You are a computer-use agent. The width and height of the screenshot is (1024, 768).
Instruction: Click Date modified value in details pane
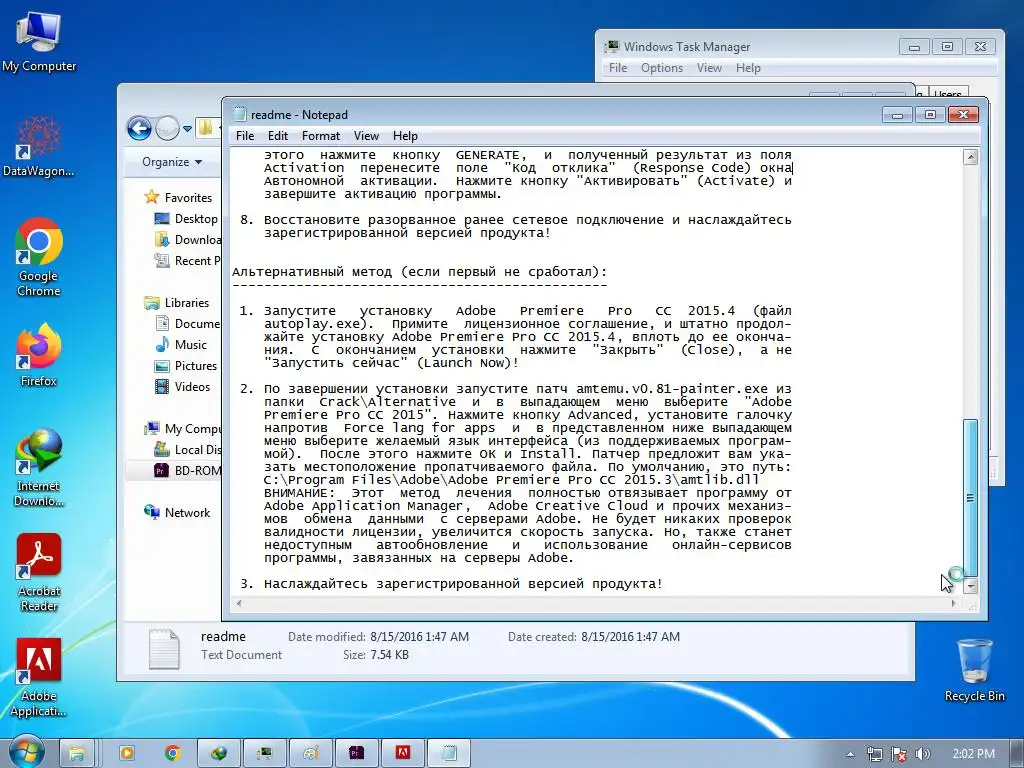(x=419, y=637)
